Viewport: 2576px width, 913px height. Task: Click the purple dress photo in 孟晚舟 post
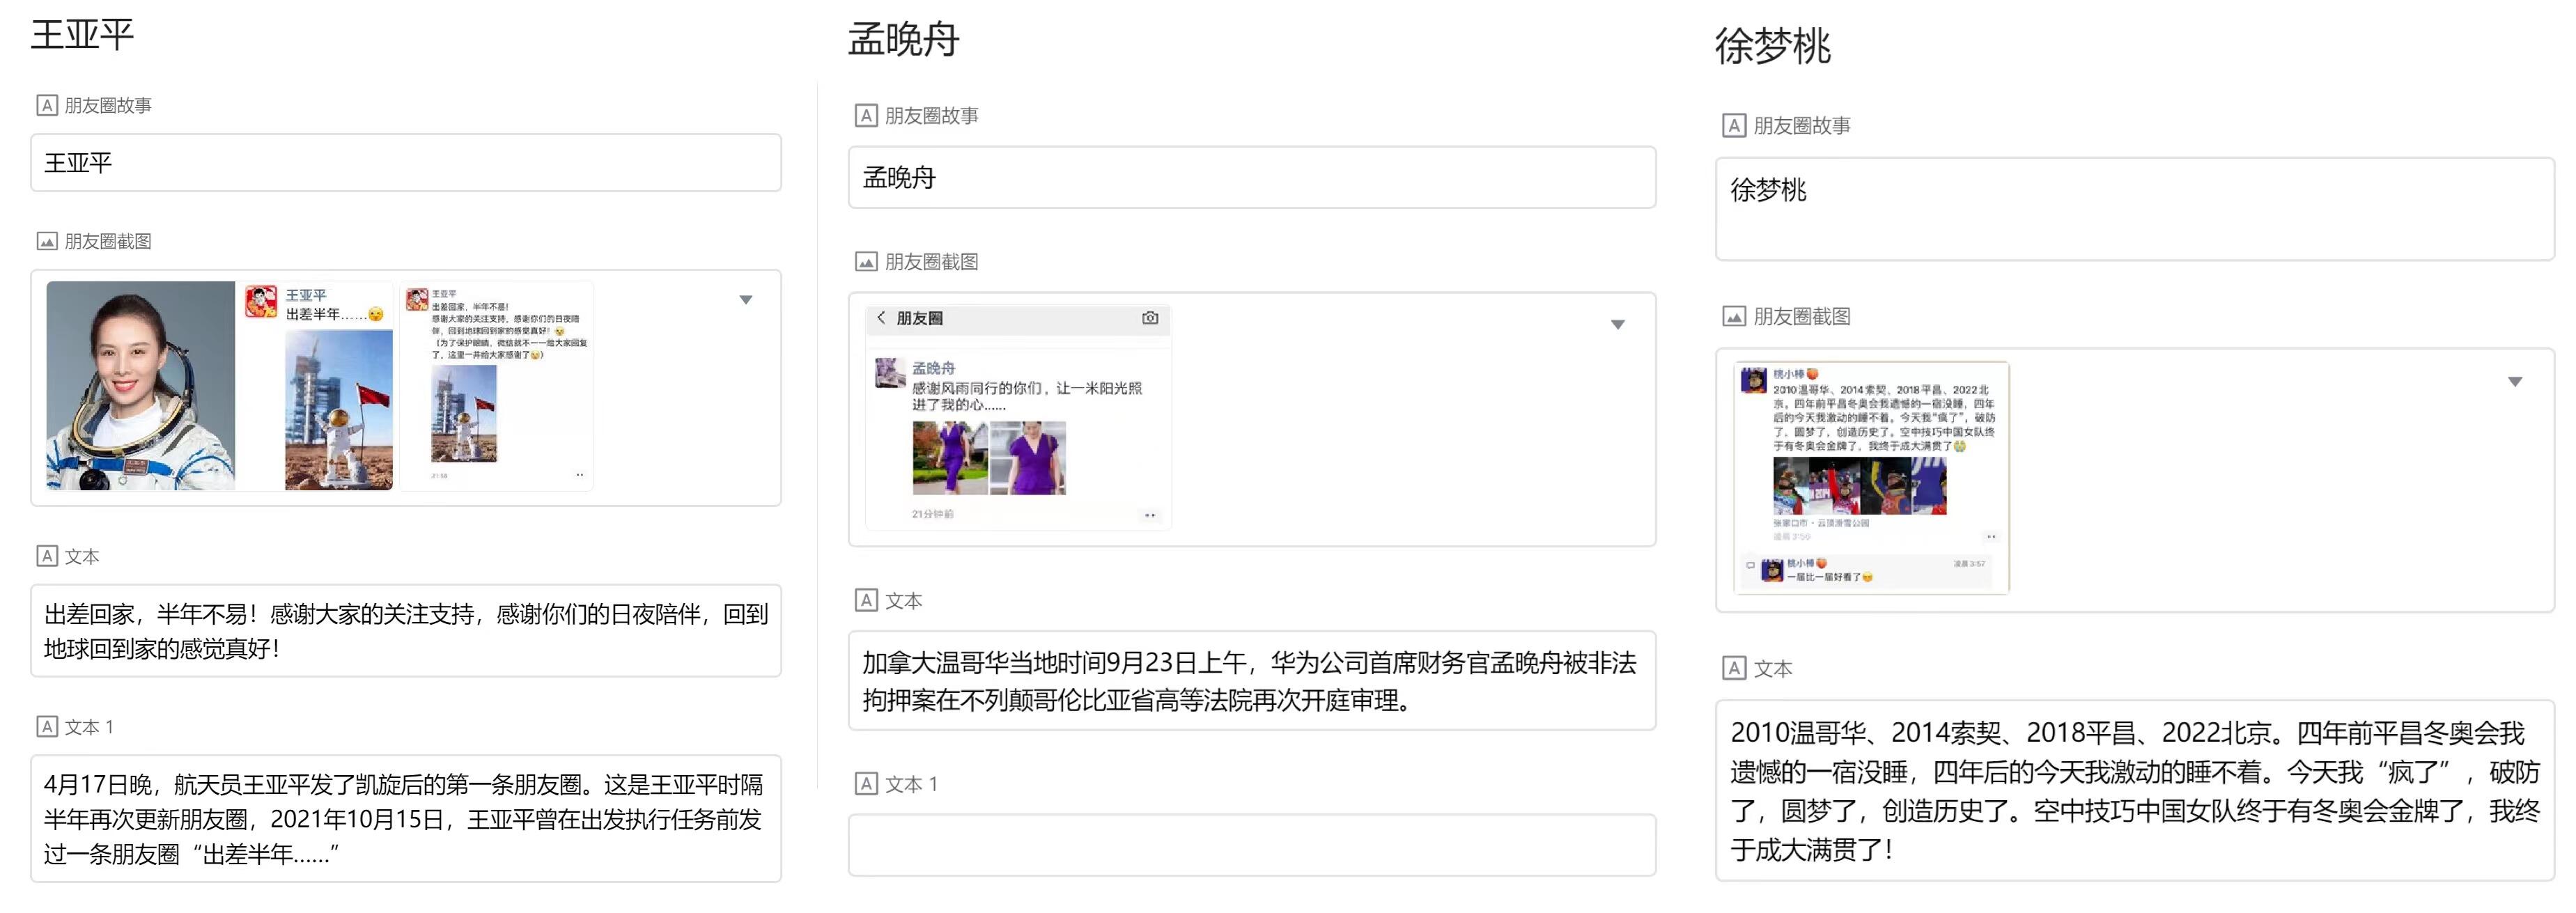(989, 458)
